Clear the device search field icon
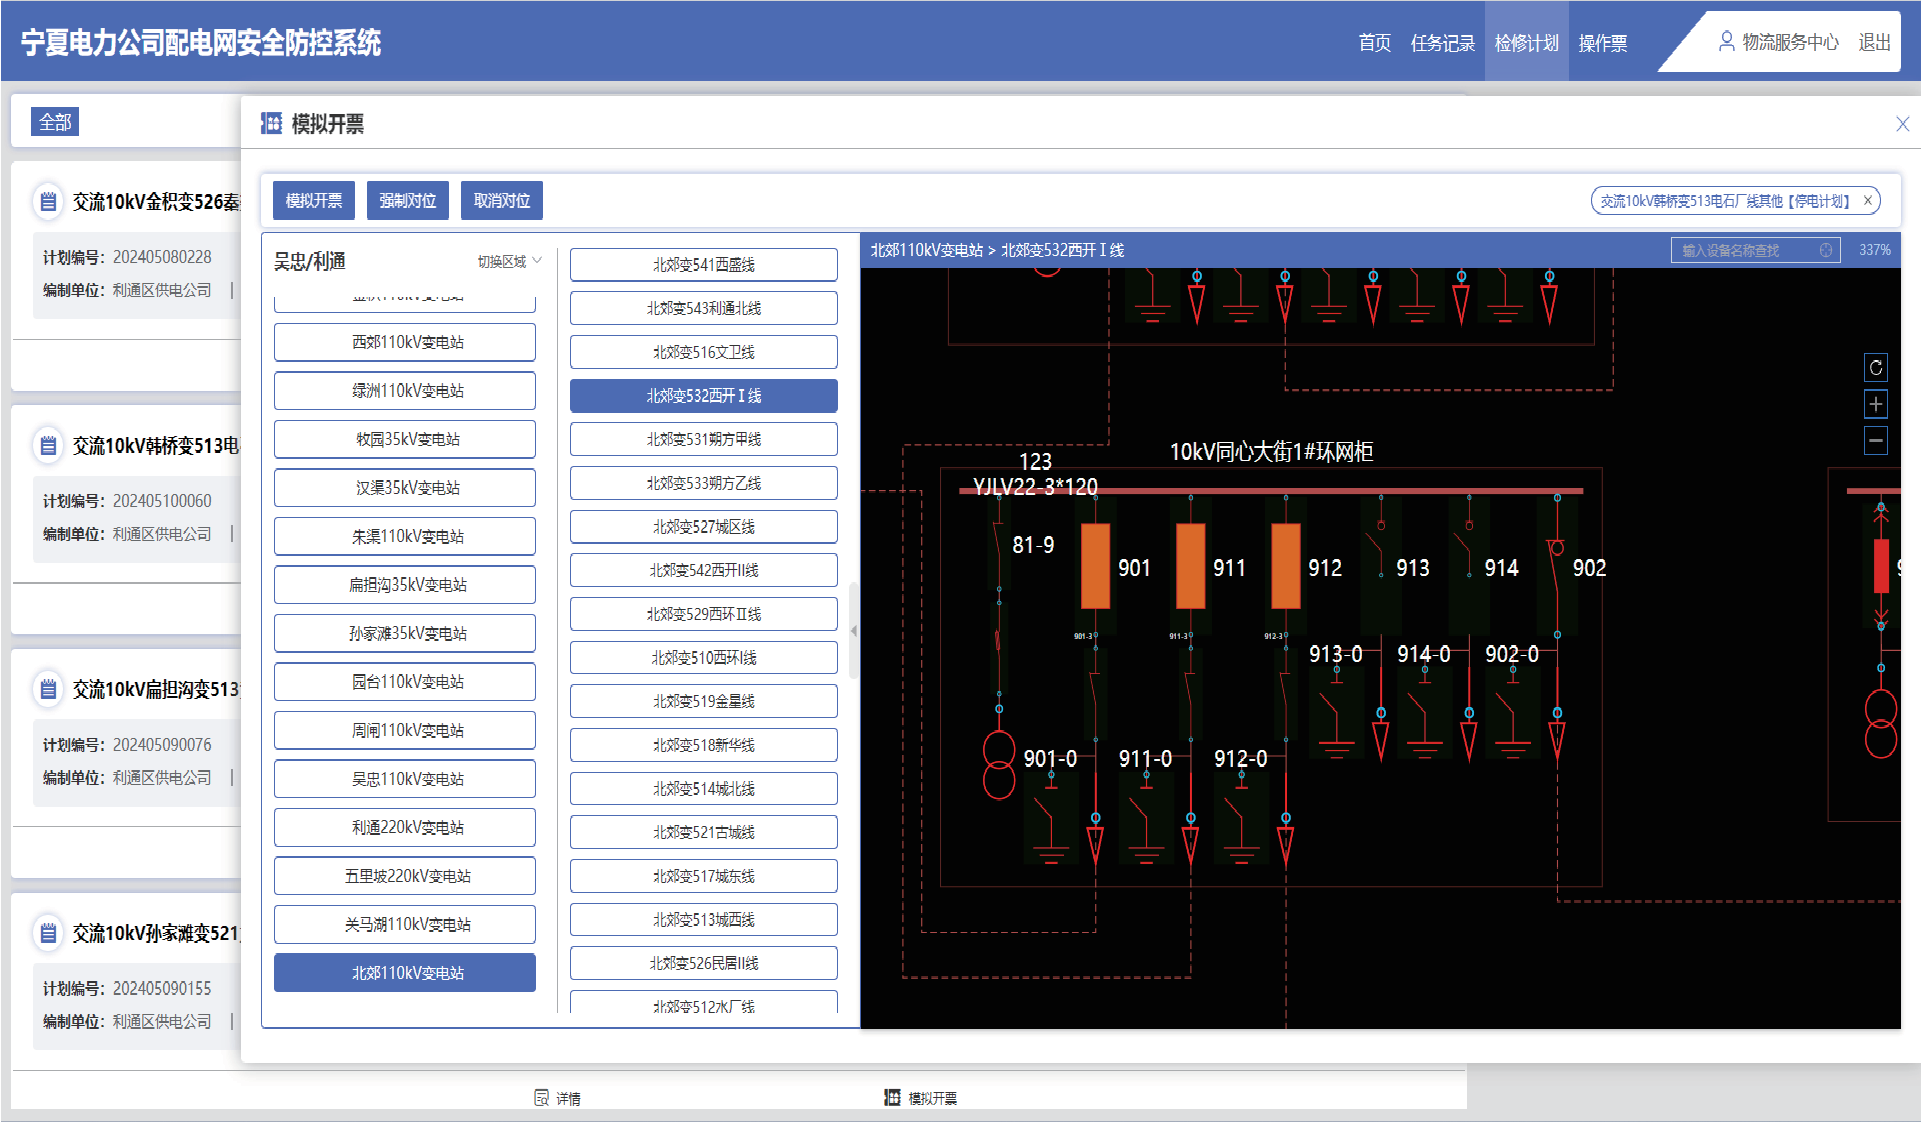 pyautogui.click(x=1826, y=250)
